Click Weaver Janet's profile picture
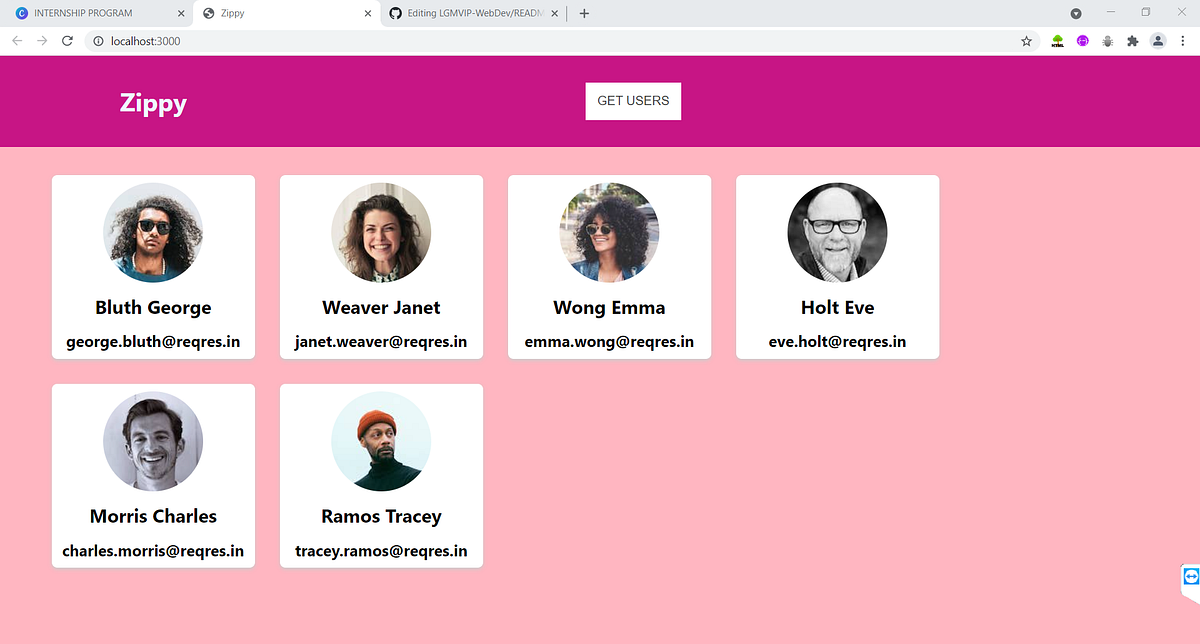1200x644 pixels. pyautogui.click(x=381, y=232)
